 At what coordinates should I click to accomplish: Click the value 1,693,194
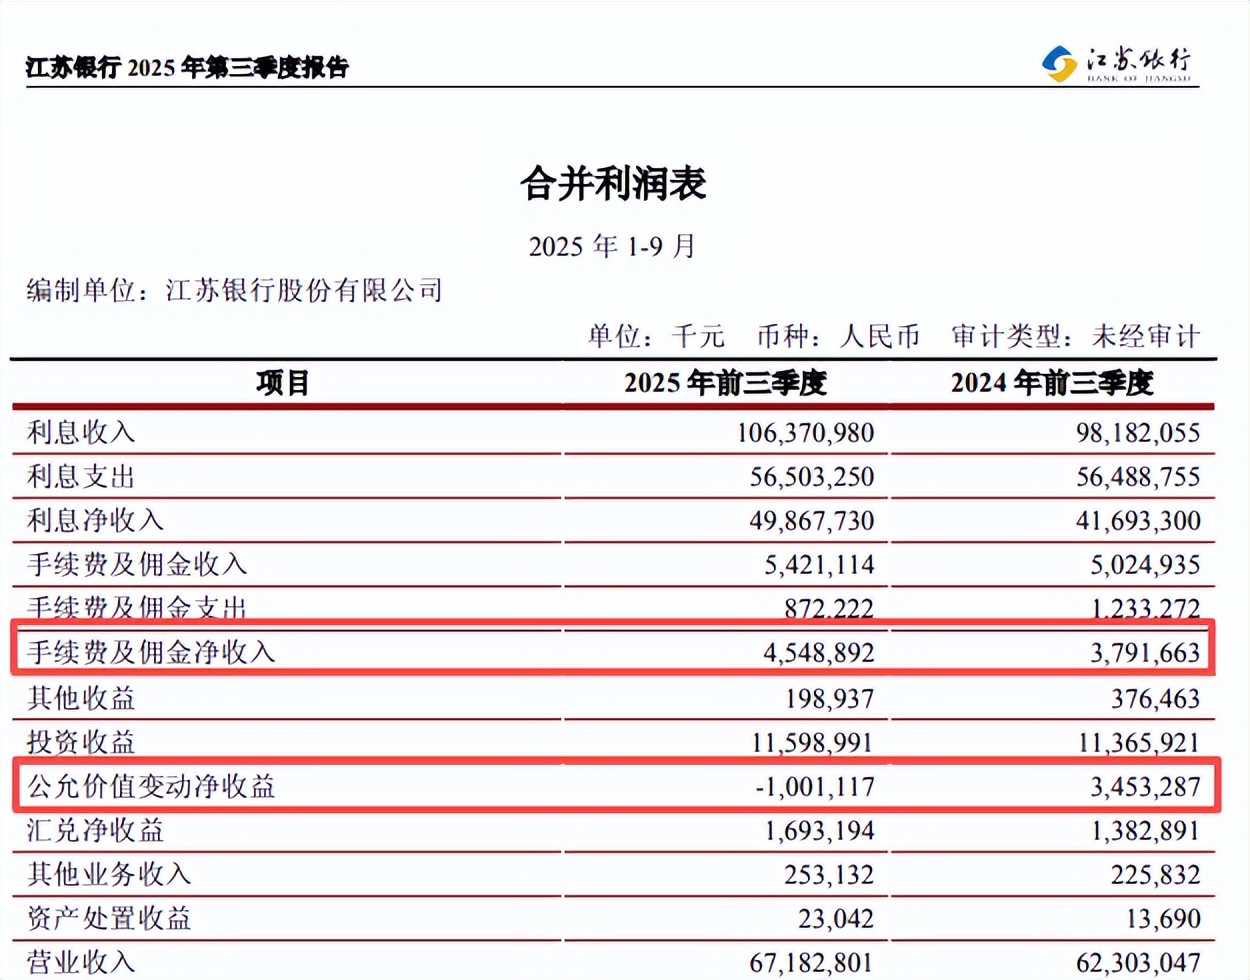[x=819, y=831]
